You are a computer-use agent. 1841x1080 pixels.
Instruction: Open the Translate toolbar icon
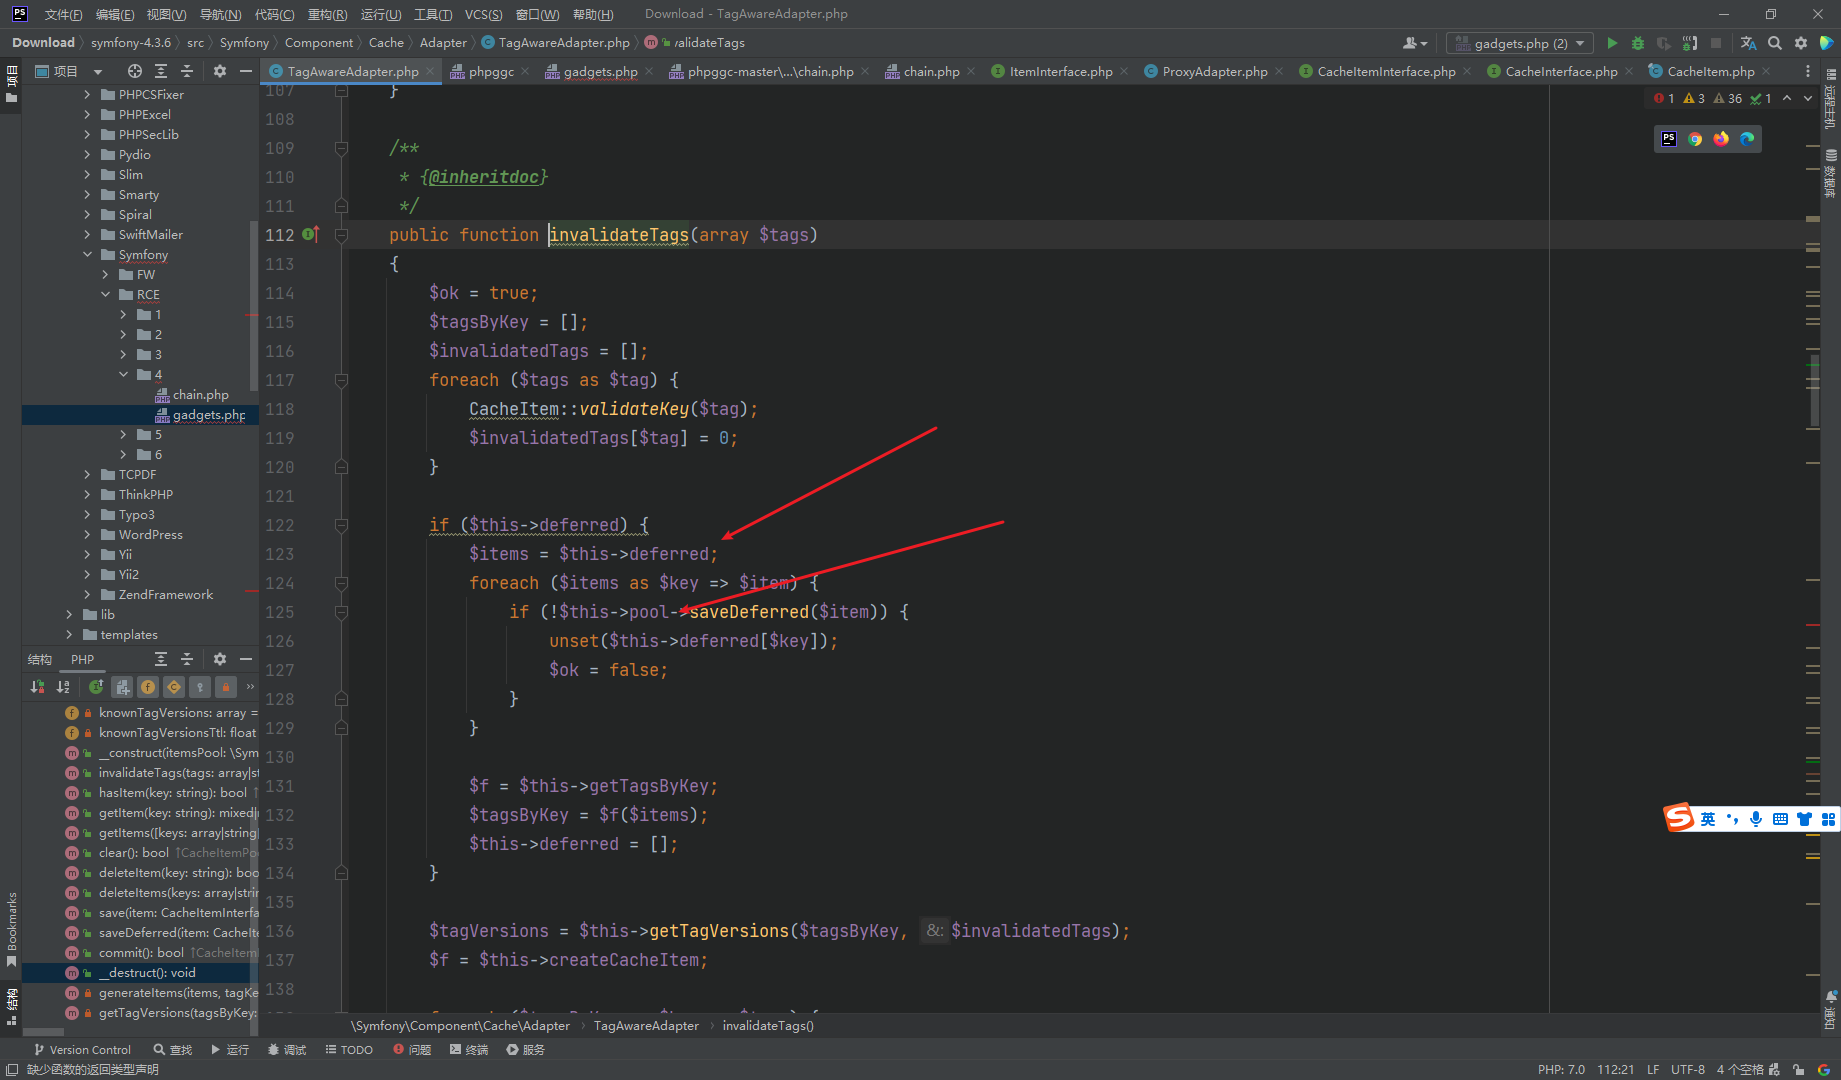(1748, 43)
